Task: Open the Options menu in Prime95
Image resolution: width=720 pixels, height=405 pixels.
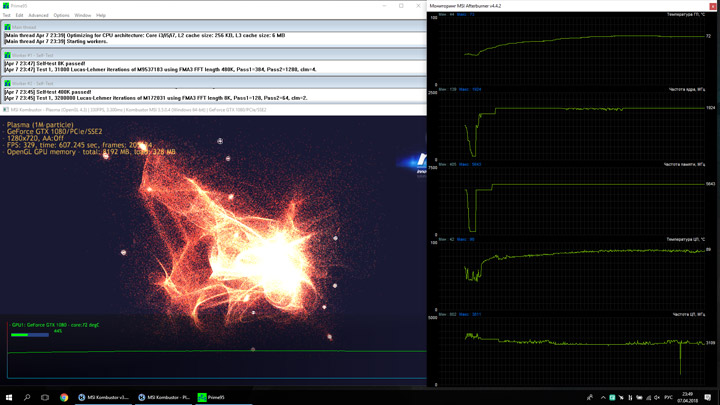Action: coord(61,15)
